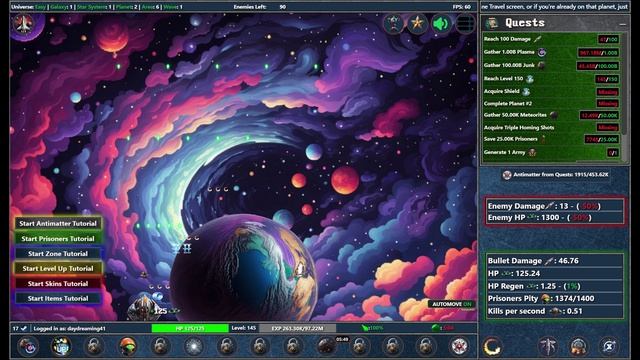Click the circular X icon in the bottom right
Viewport: 640px width, 360px height.
point(609,347)
